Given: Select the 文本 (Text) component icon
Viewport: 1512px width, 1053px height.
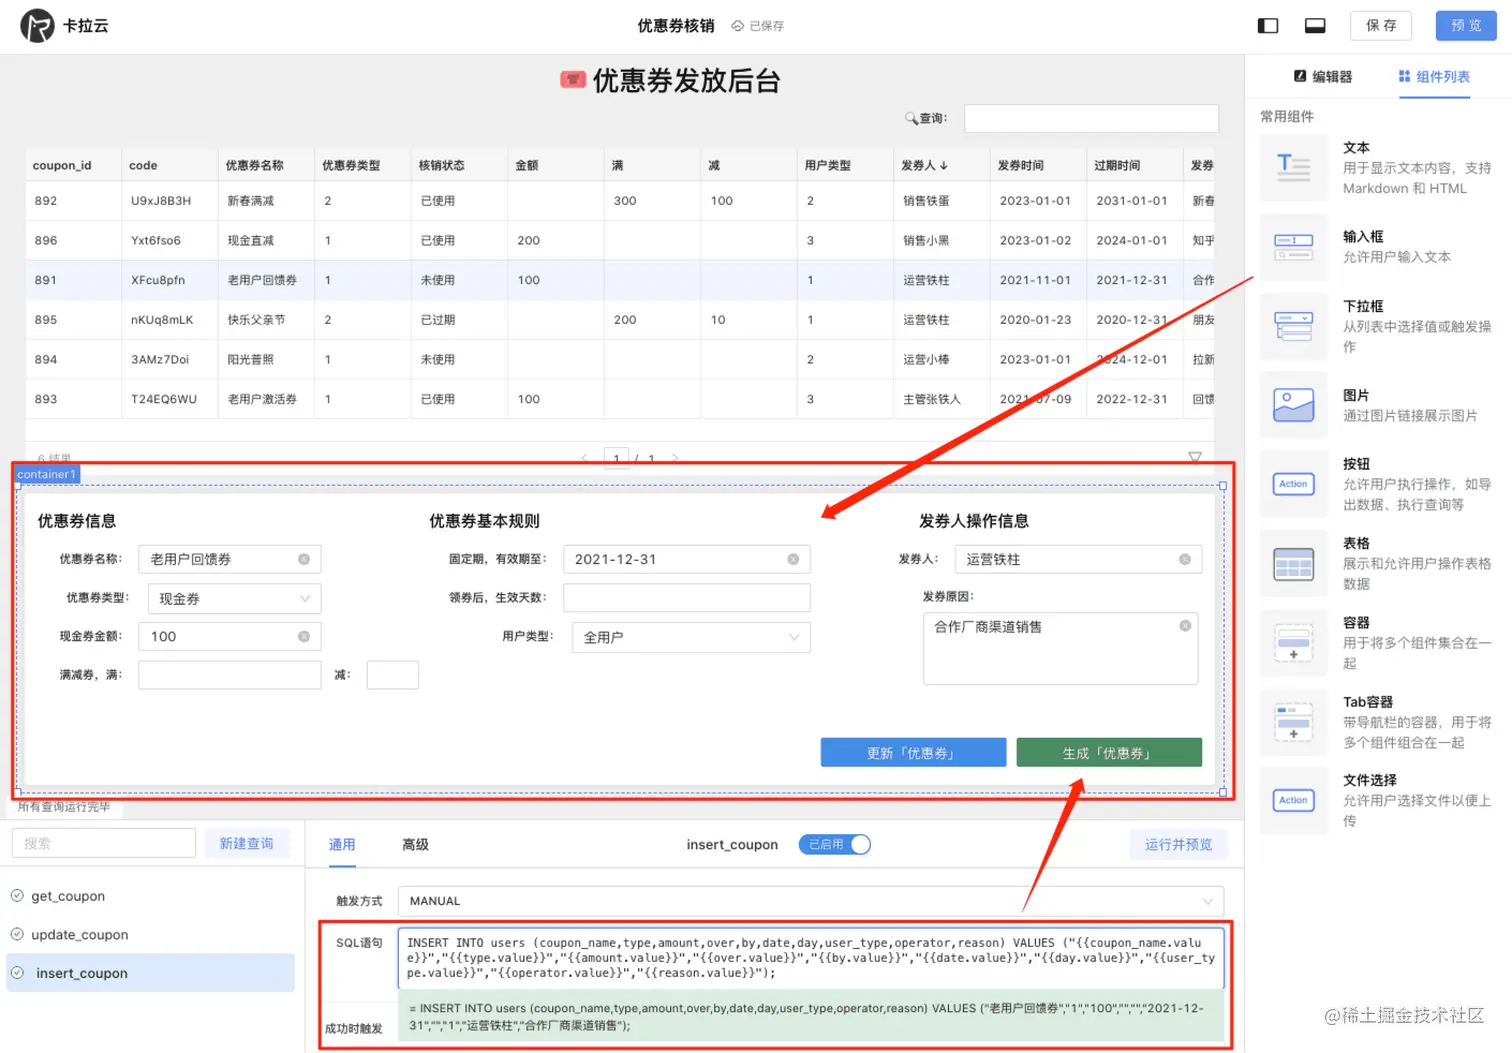Looking at the screenshot, I should click(1293, 168).
